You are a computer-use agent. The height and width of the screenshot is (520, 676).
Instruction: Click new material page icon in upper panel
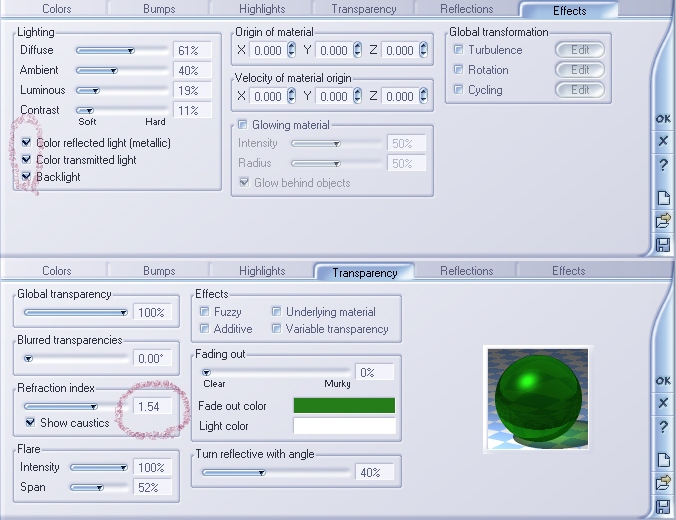point(663,198)
